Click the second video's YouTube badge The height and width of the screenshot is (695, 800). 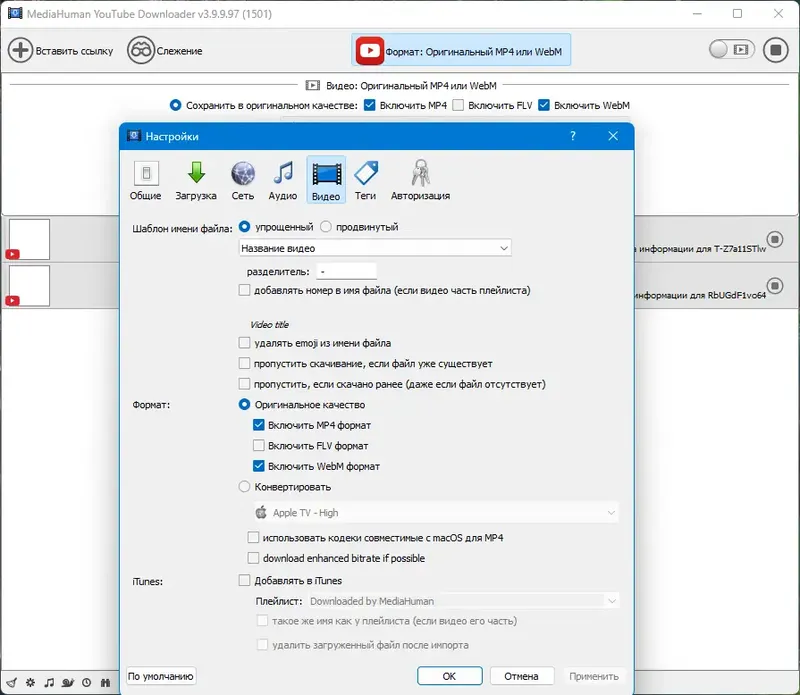click(x=12, y=301)
